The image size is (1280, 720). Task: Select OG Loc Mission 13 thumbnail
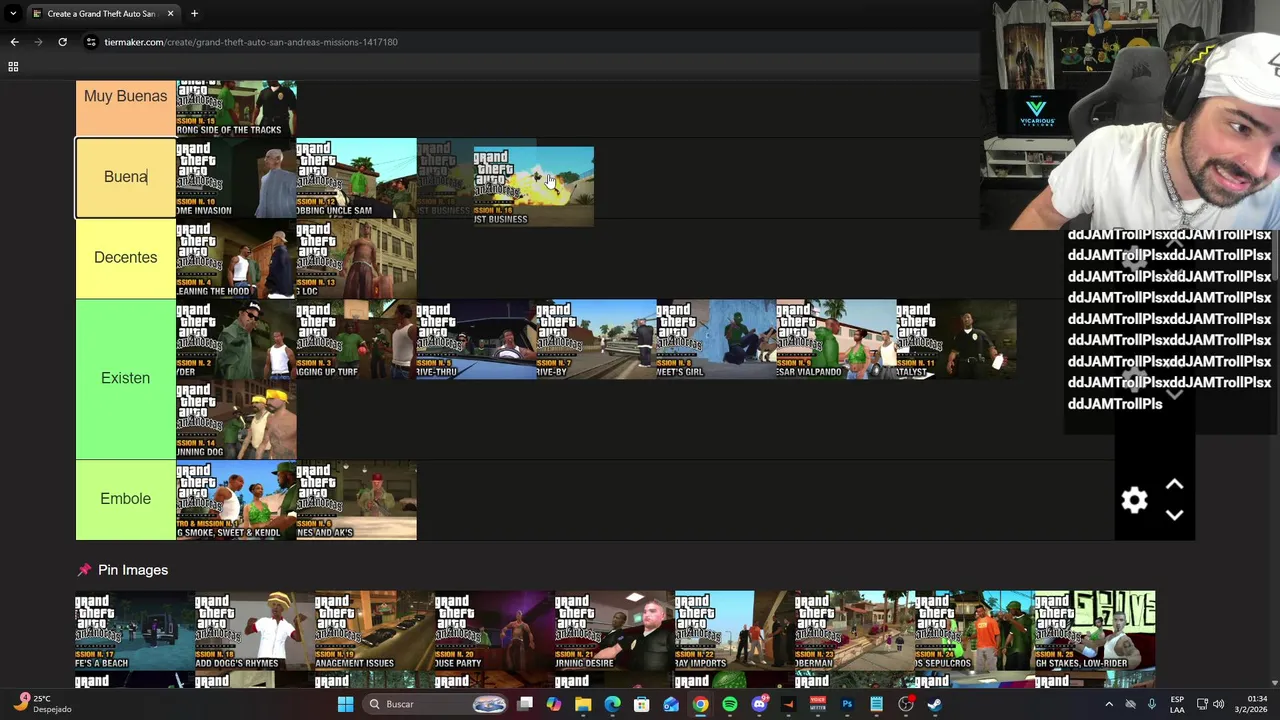coord(356,259)
